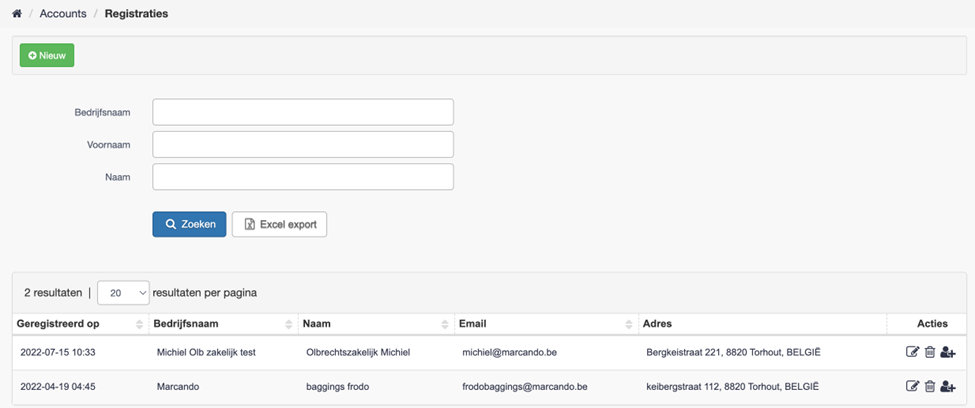Open the results per page dropdown
975x408 pixels.
tap(123, 293)
